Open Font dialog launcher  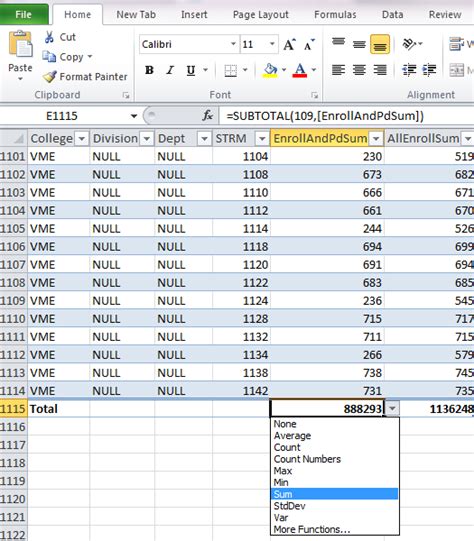[x=314, y=95]
